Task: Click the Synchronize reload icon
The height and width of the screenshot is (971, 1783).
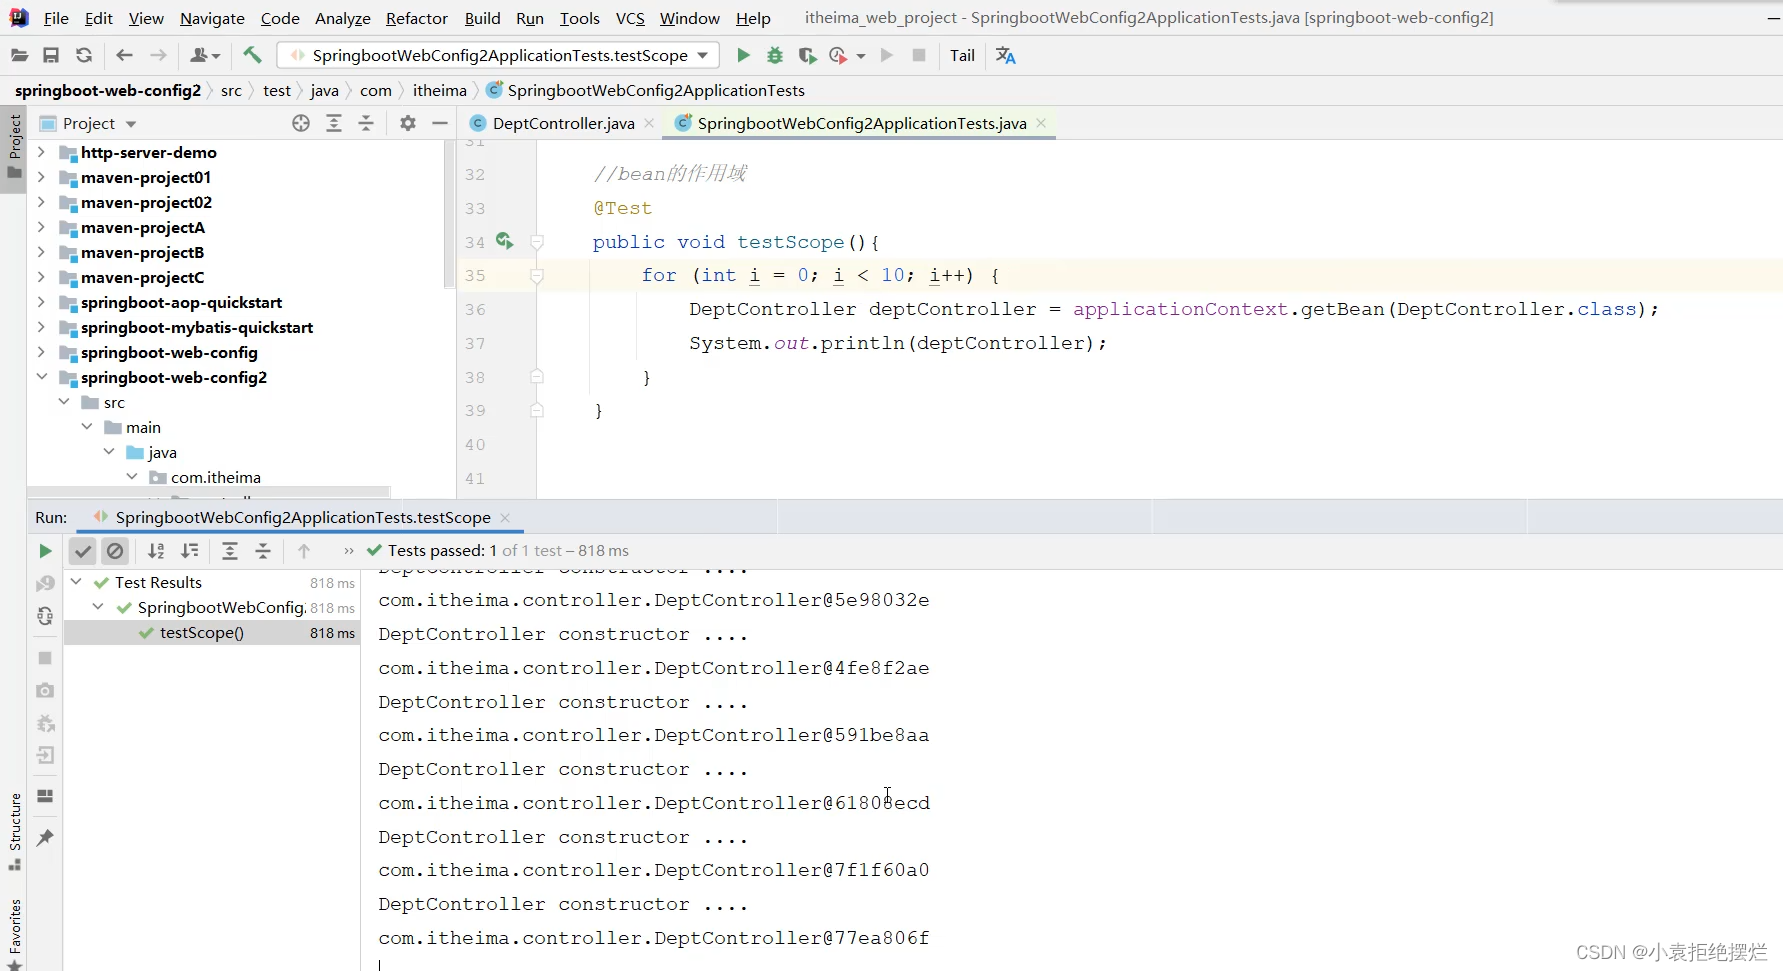Action: [x=84, y=56]
